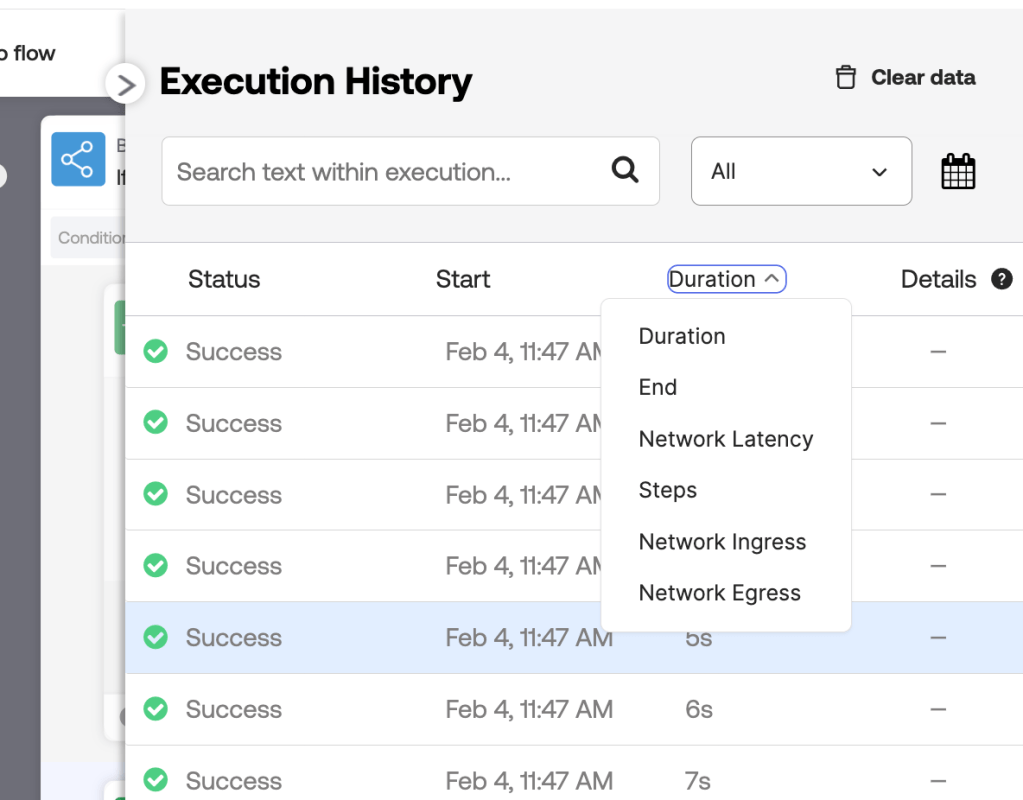
Task: Open the All status filter dropdown
Action: point(800,171)
